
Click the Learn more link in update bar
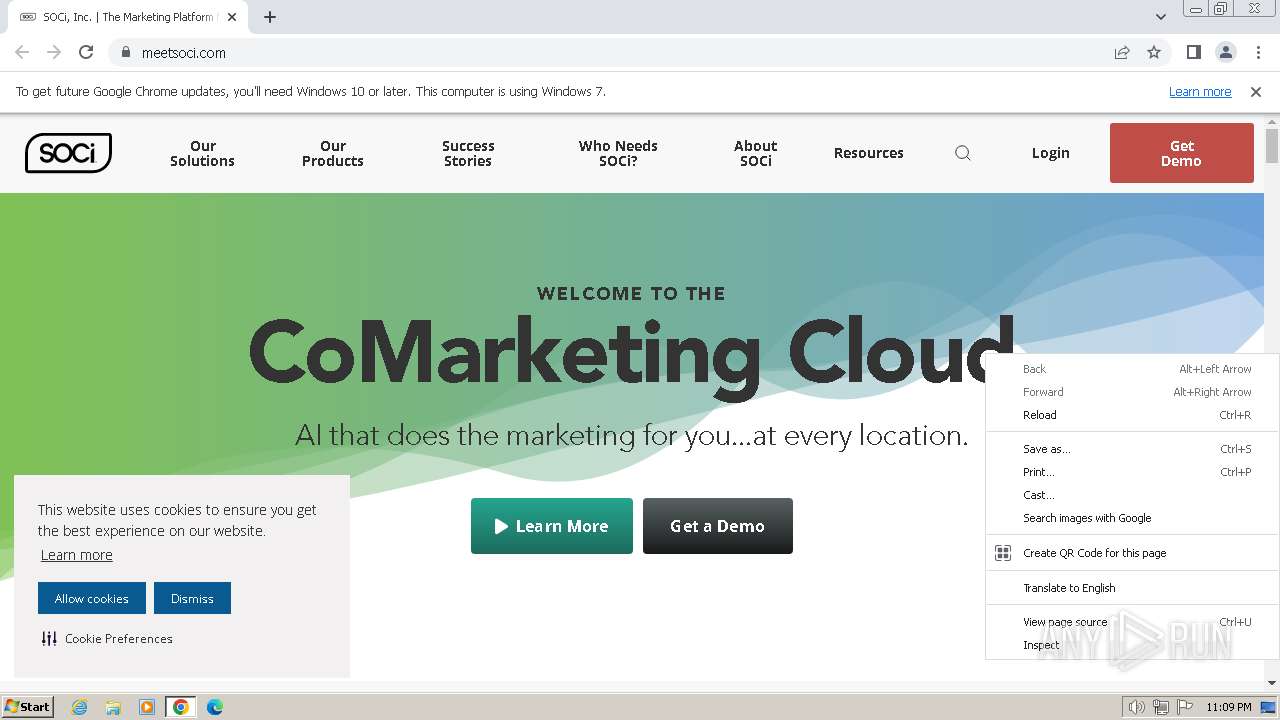(1200, 91)
